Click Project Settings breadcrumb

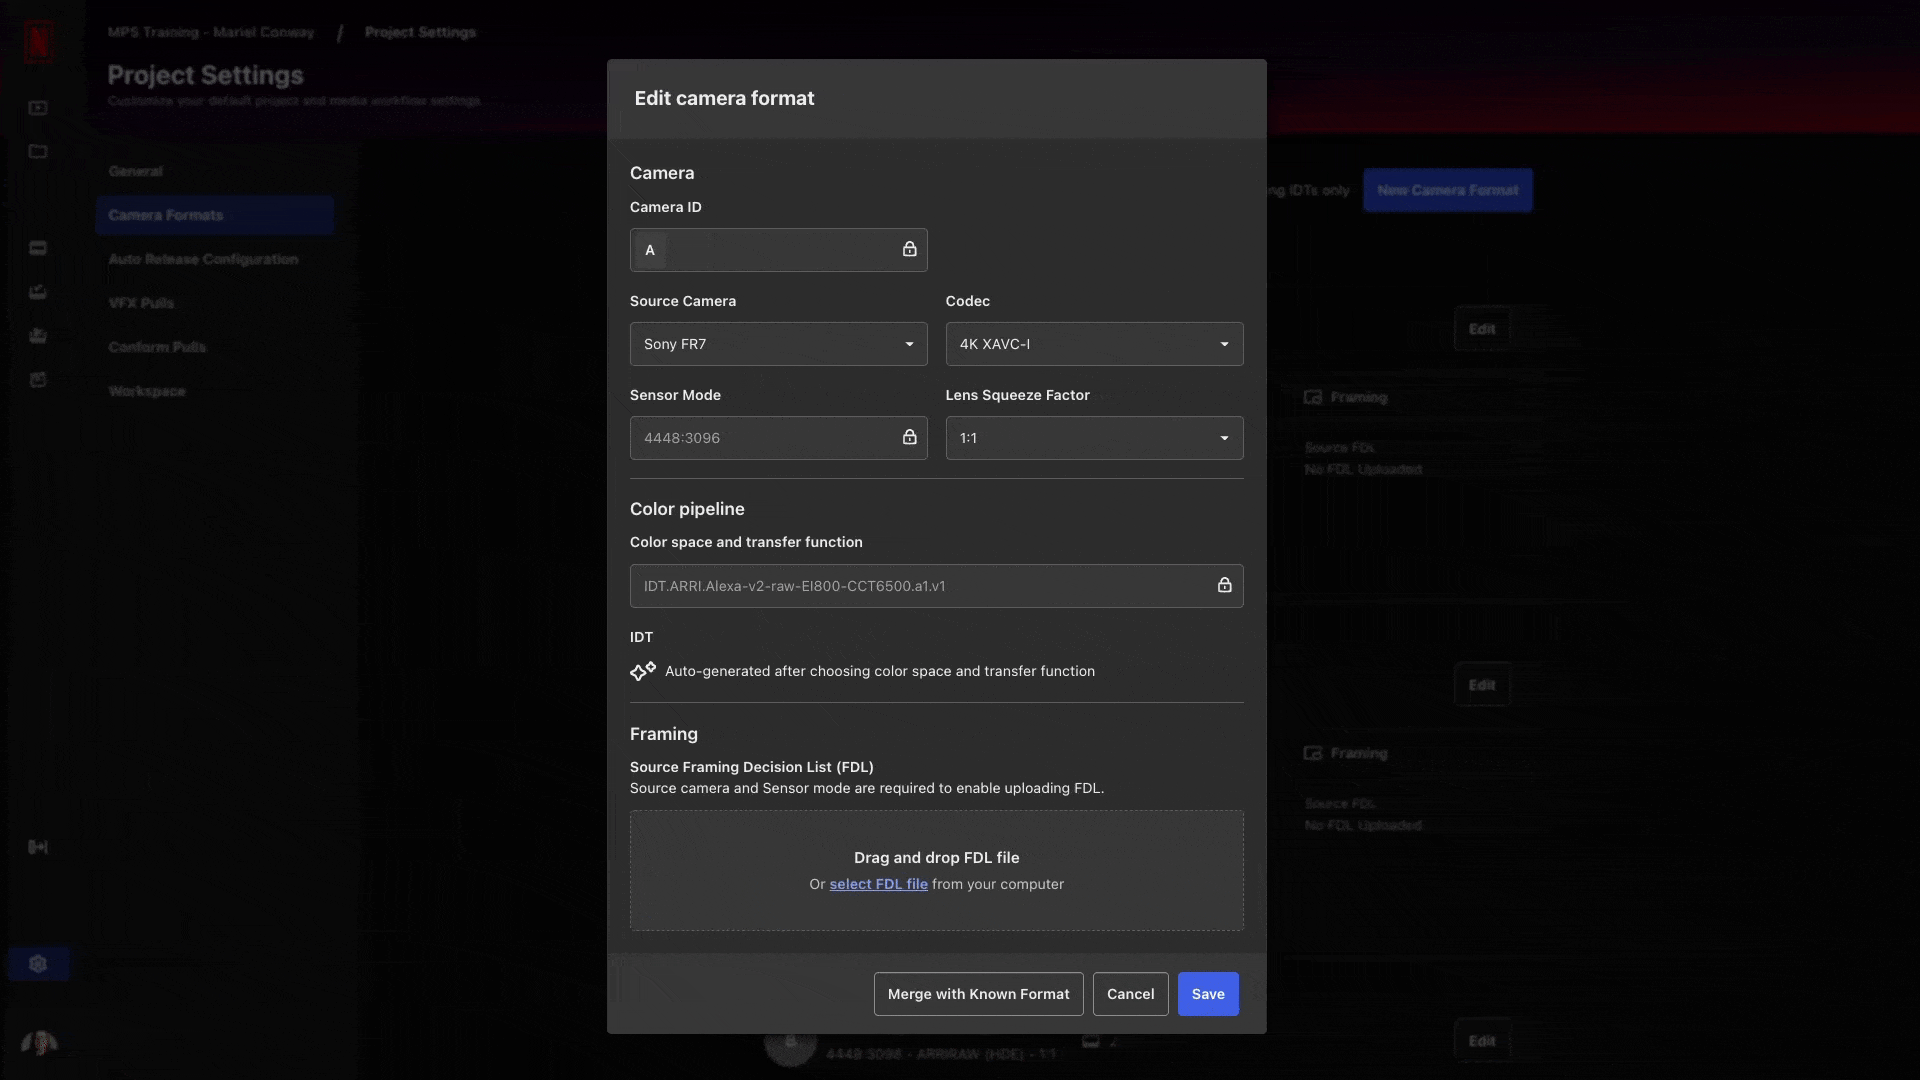(x=420, y=32)
